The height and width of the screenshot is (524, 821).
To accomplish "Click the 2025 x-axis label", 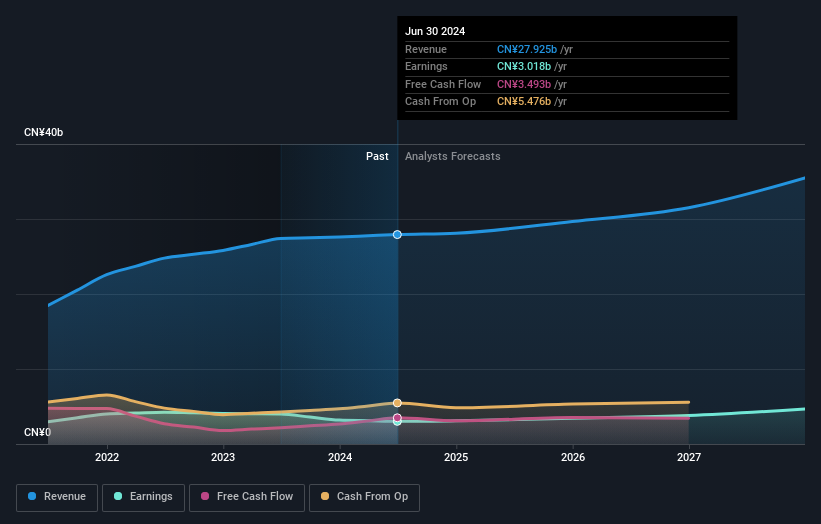I will [x=456, y=458].
